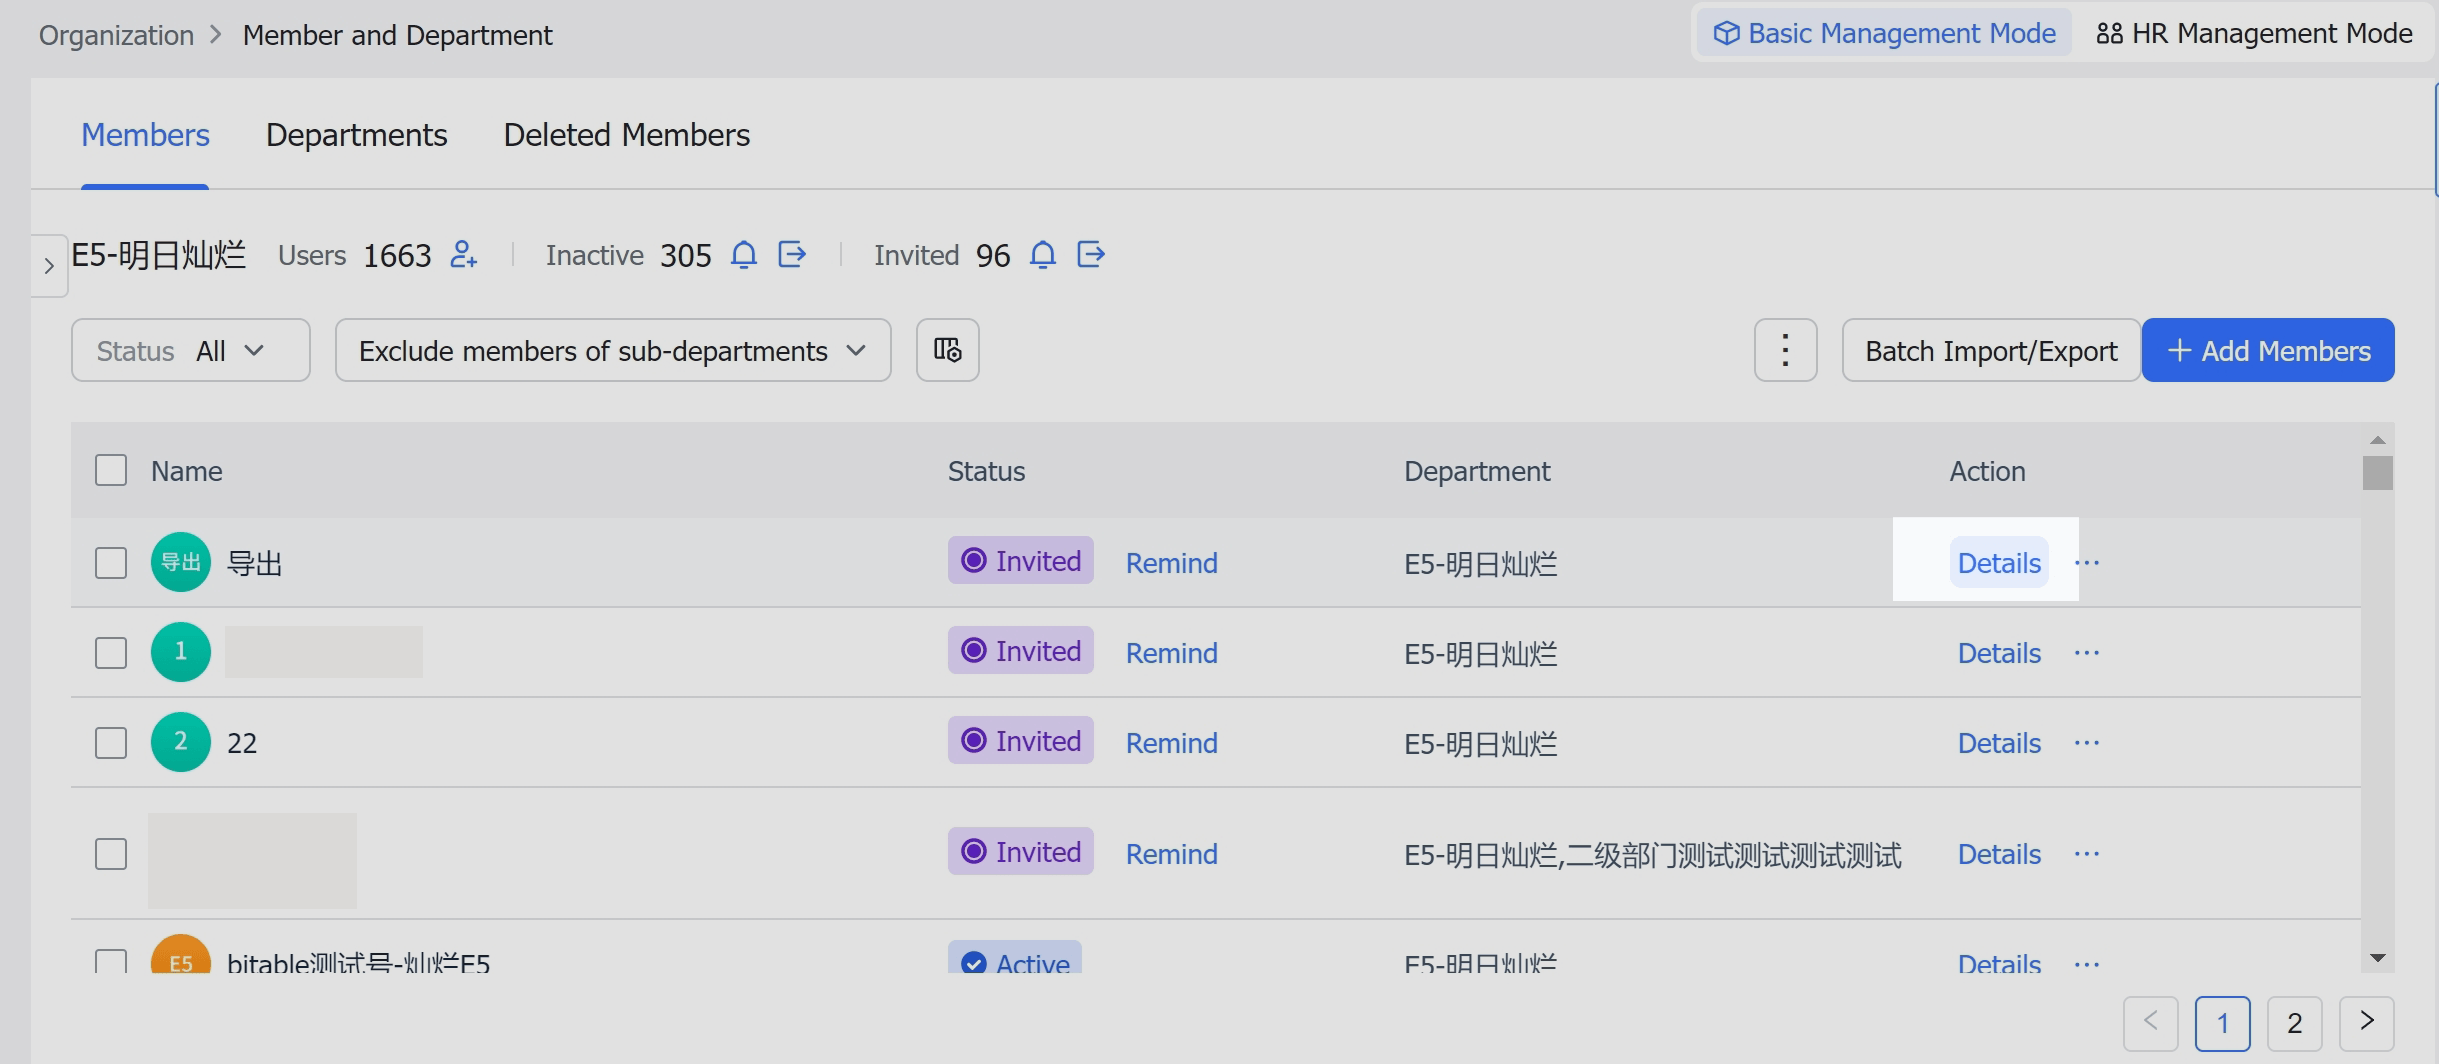2439x1064 pixels.
Task: Click the export icon next to Invited count
Action: (1090, 255)
